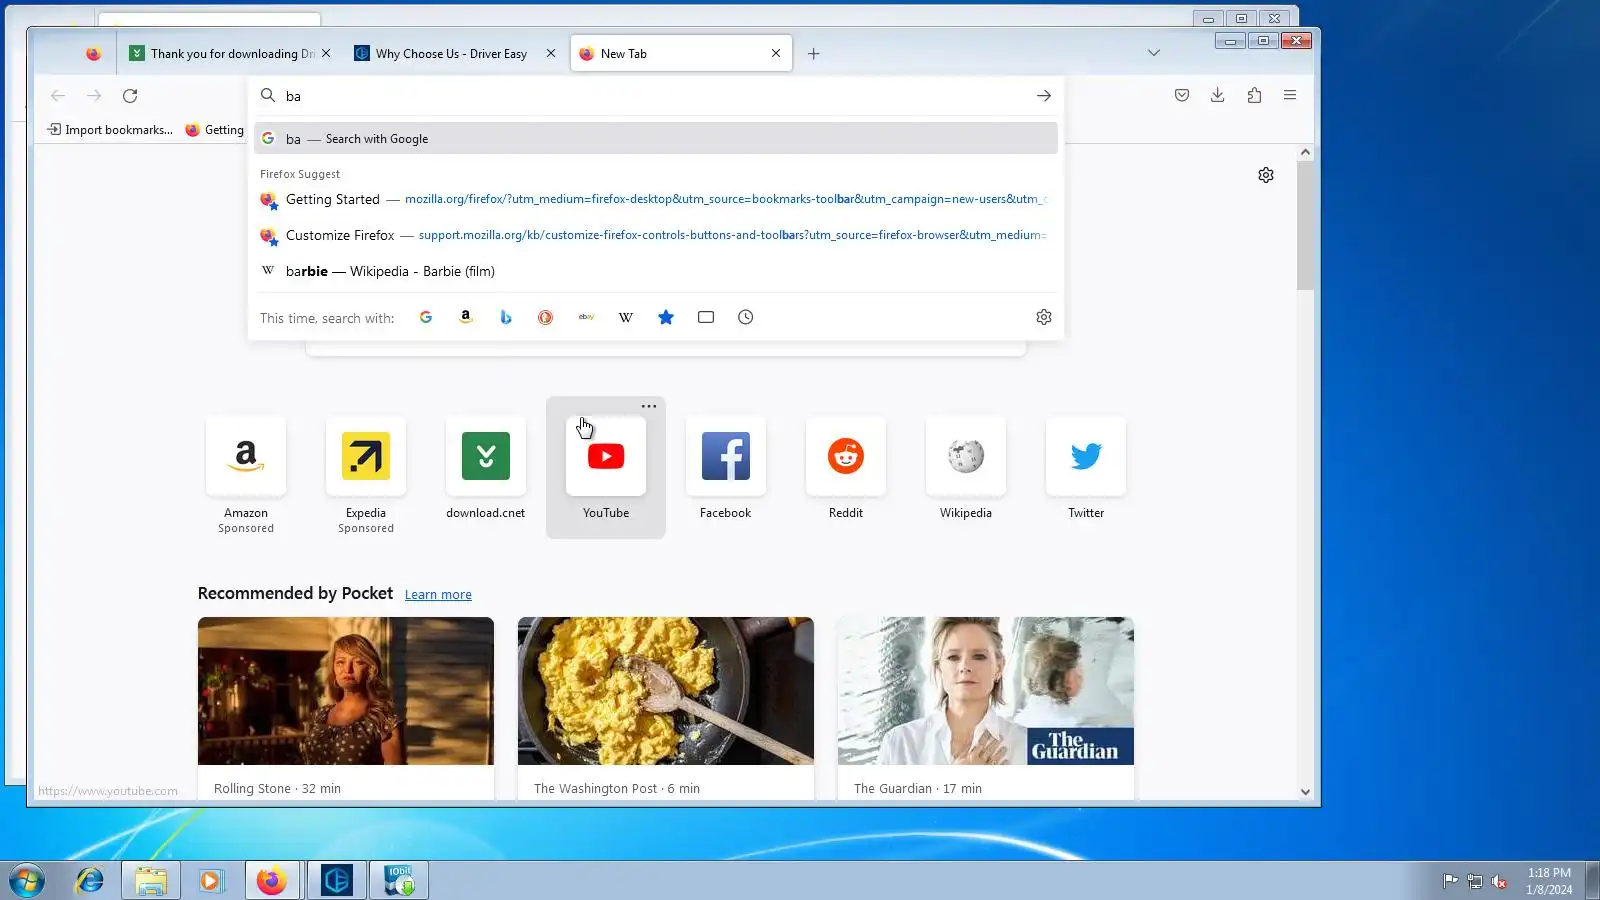Close the Thank you for downloading tab
The width and height of the screenshot is (1600, 900).
[326, 54]
